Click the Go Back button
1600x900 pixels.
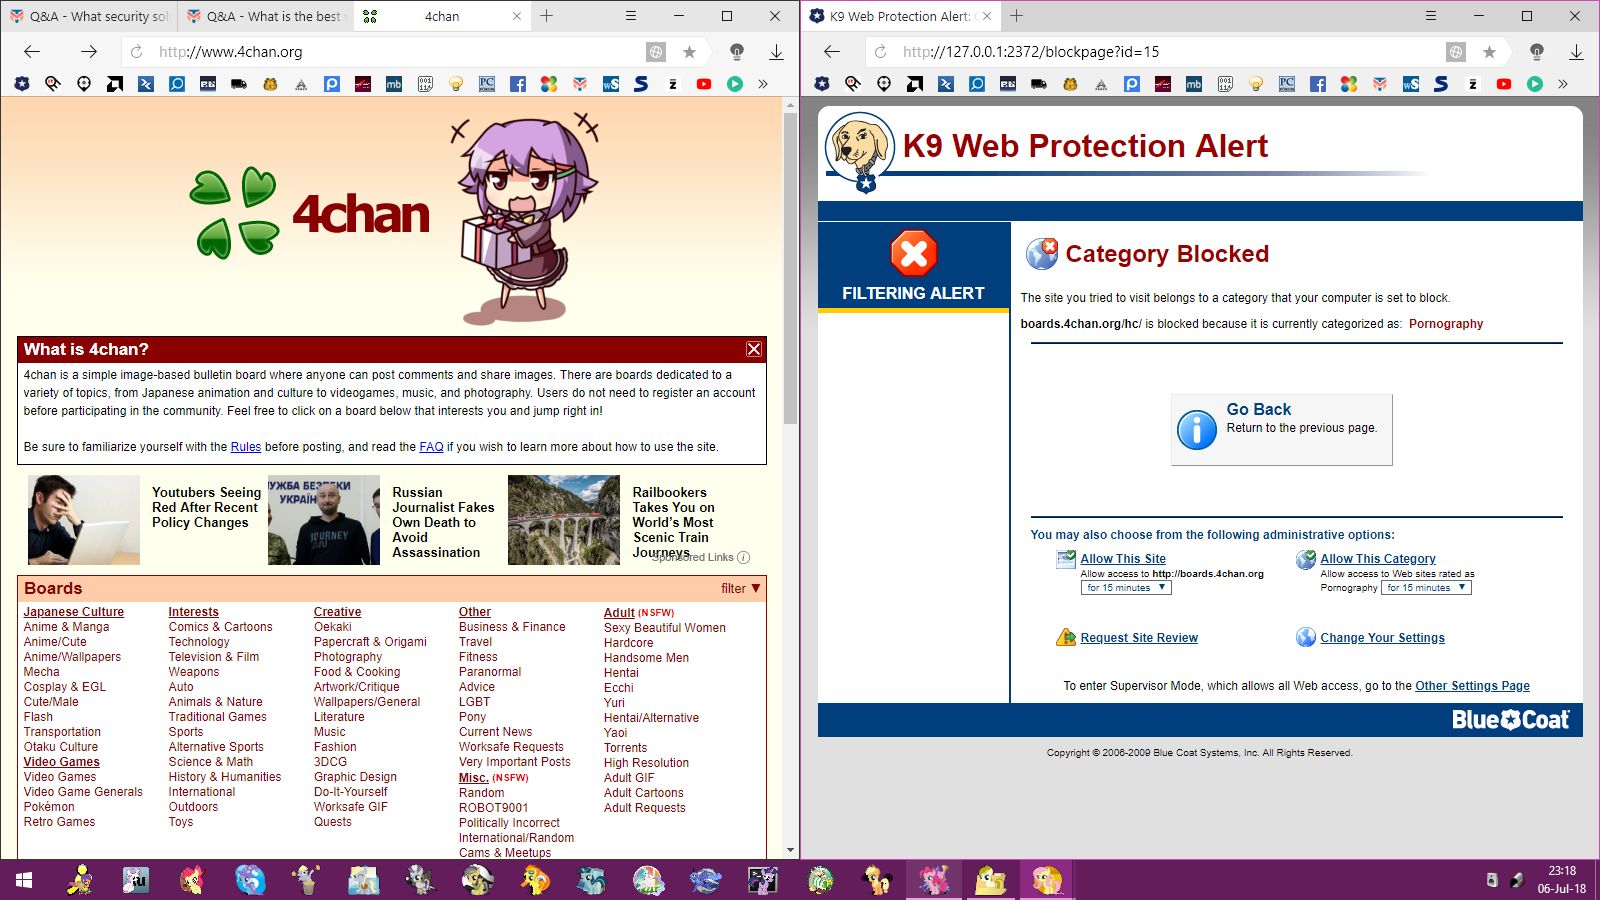1282,430
